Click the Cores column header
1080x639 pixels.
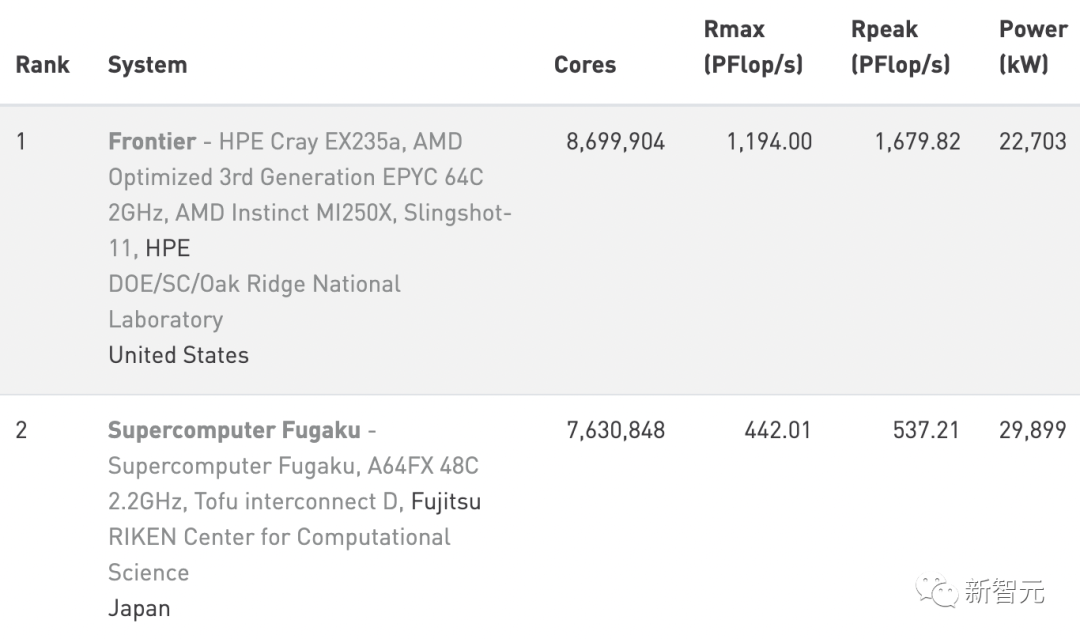585,65
